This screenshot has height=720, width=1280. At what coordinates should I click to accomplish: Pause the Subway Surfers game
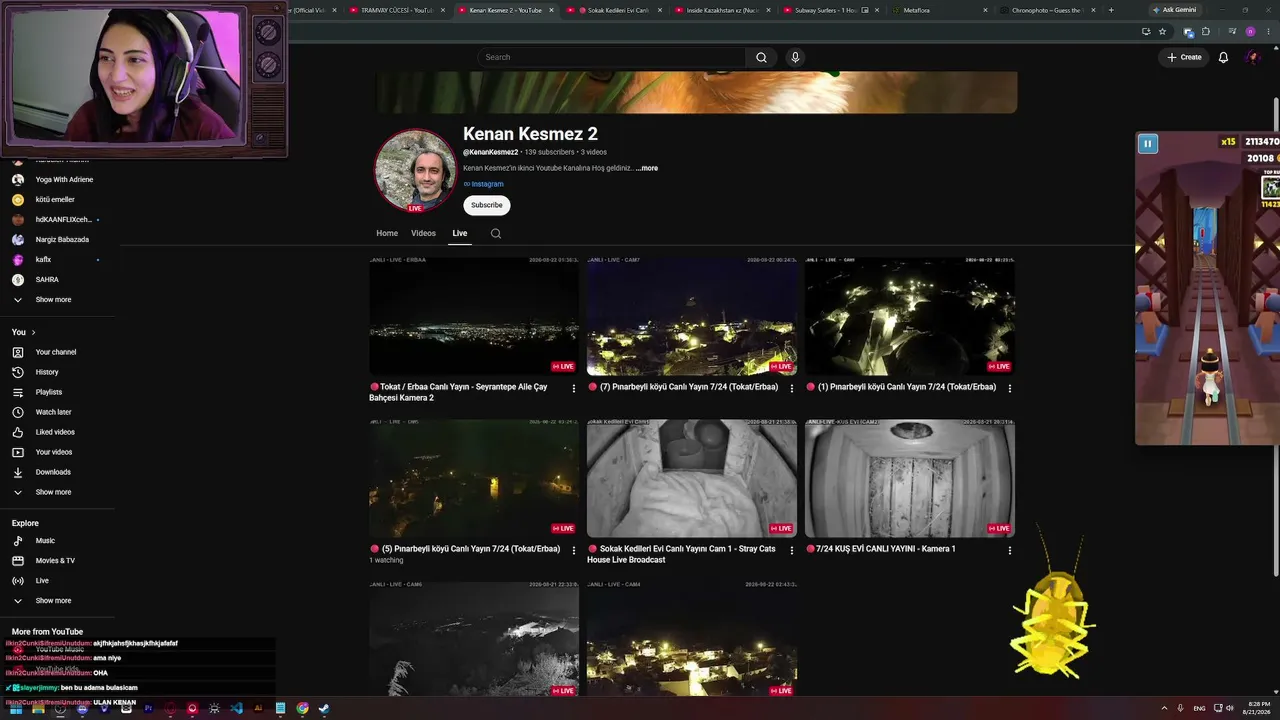(x=1147, y=143)
